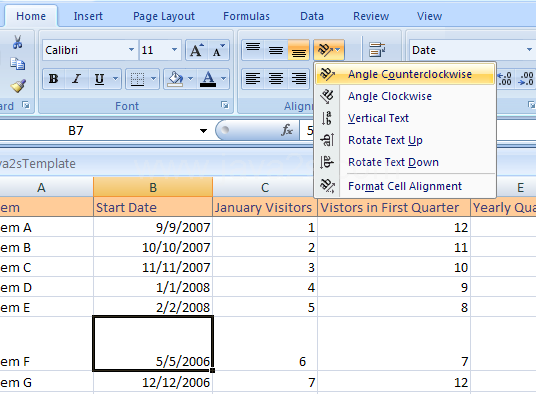Select the Format Painter brush
The image size is (536, 394).
point(18,86)
